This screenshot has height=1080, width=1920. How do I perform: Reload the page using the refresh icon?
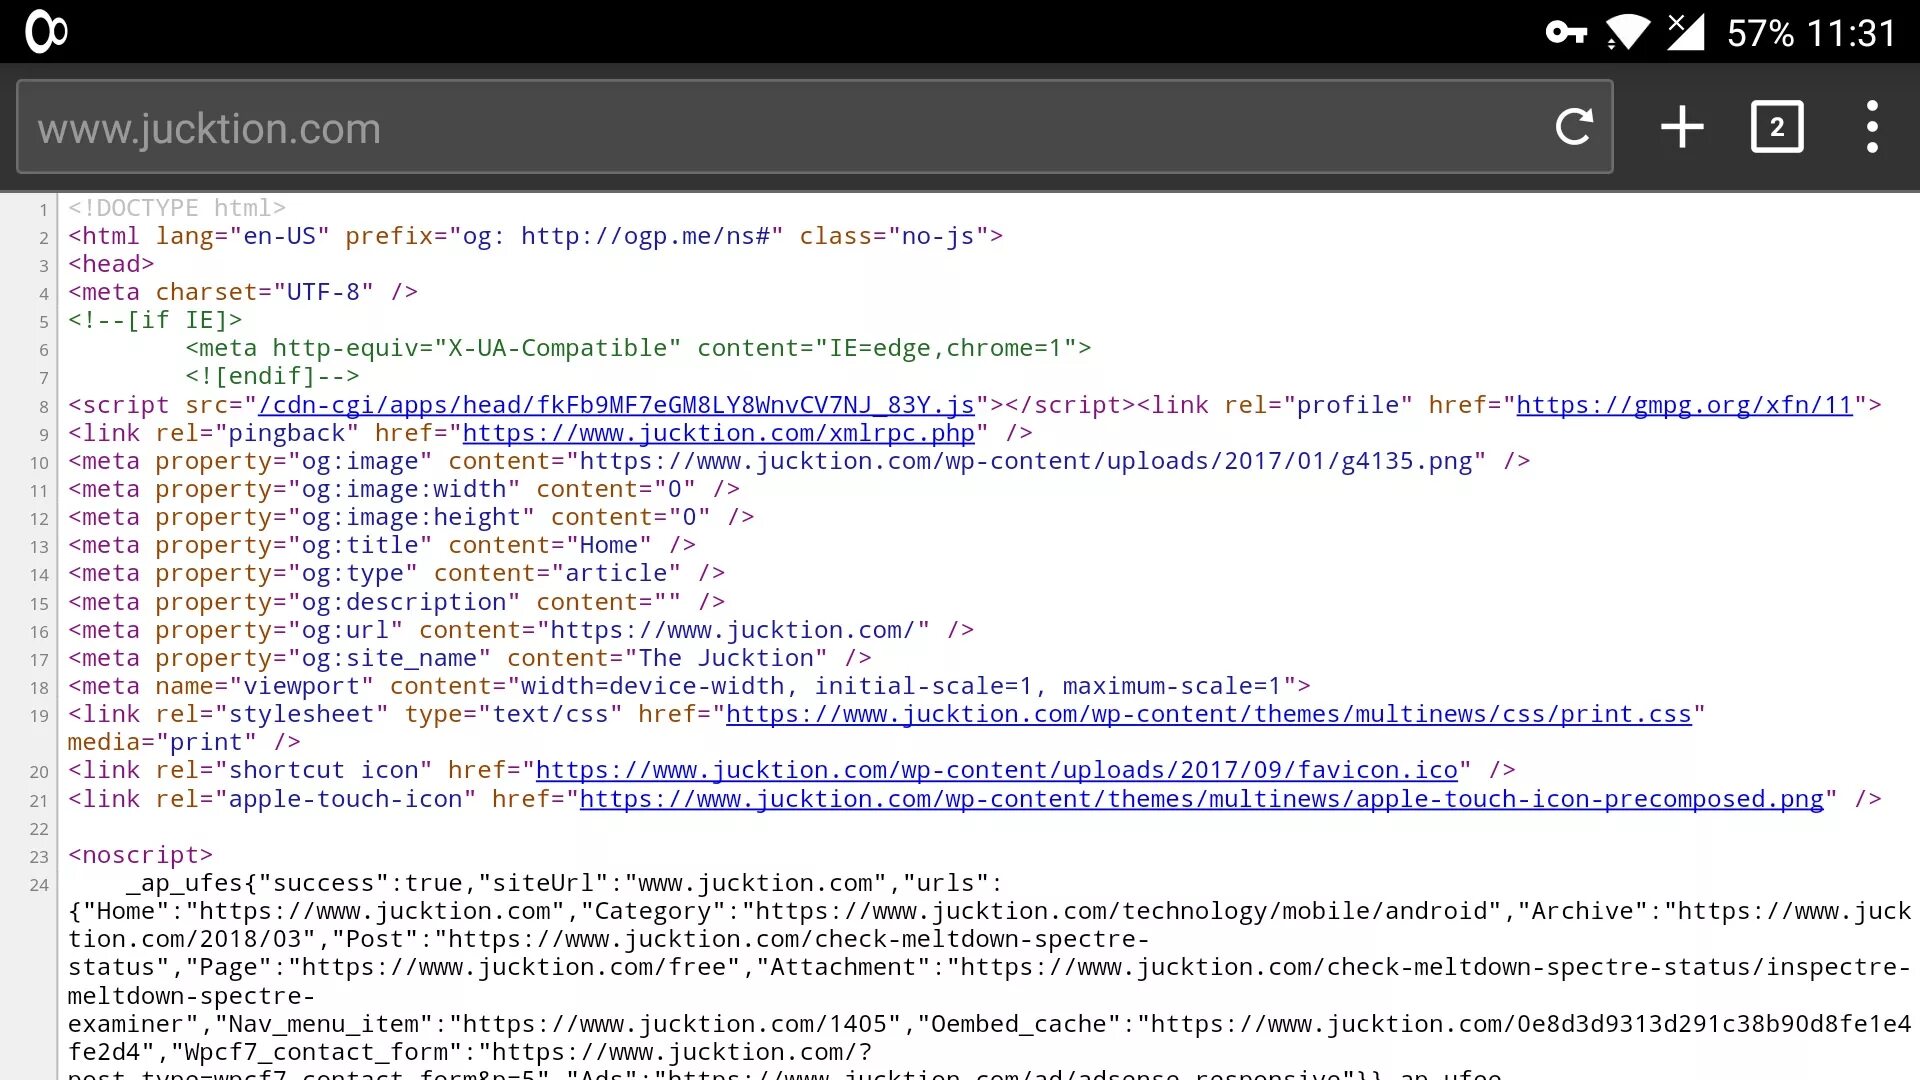[1574, 127]
